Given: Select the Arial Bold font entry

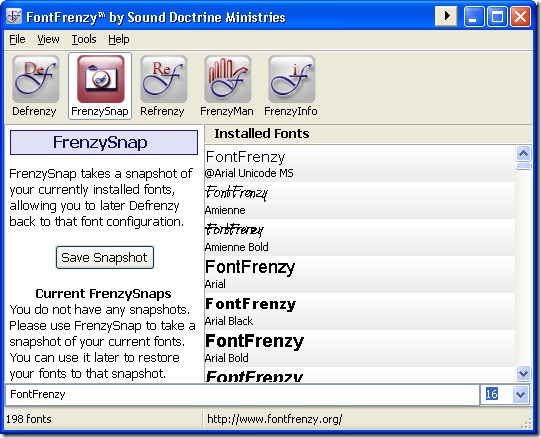Looking at the screenshot, I should (360, 348).
